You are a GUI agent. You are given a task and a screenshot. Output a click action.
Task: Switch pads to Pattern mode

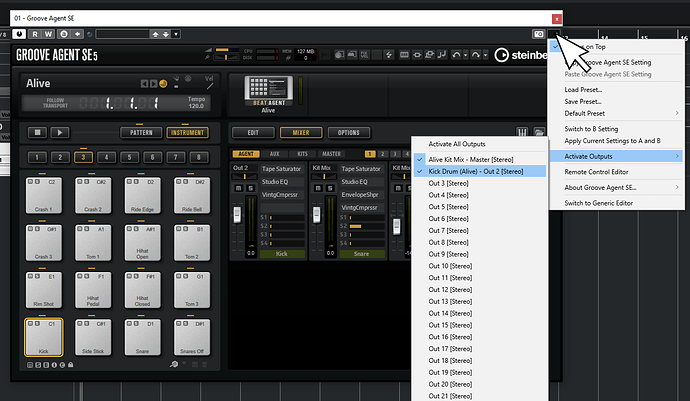coord(141,132)
